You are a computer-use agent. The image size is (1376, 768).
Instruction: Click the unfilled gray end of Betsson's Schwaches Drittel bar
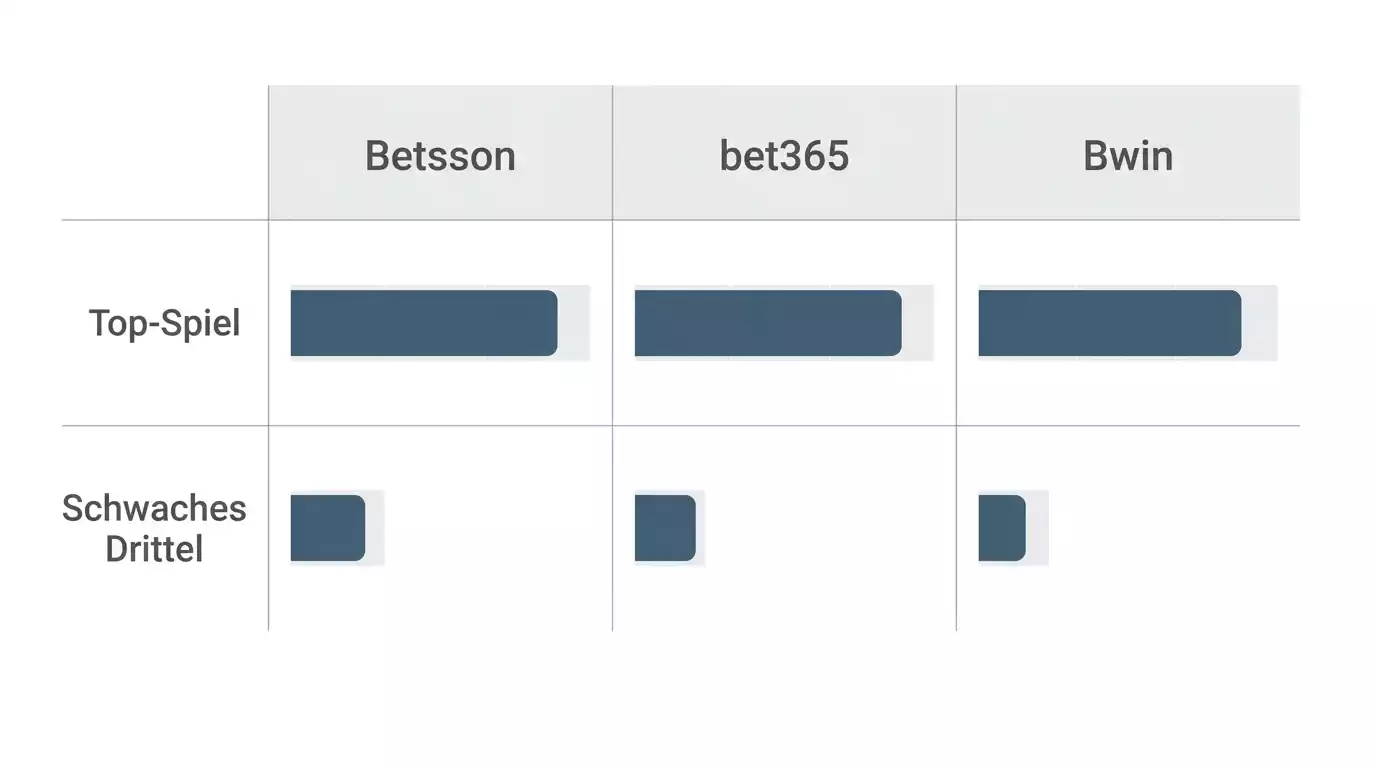(x=375, y=528)
